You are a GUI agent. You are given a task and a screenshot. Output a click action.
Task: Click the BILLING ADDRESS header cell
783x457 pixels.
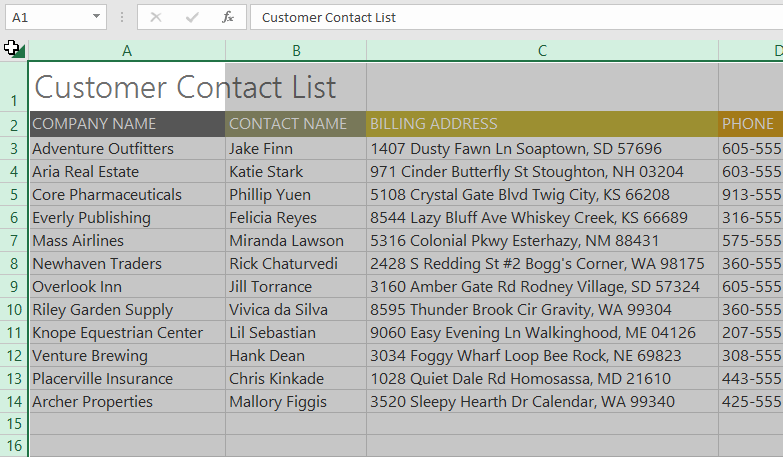point(542,124)
